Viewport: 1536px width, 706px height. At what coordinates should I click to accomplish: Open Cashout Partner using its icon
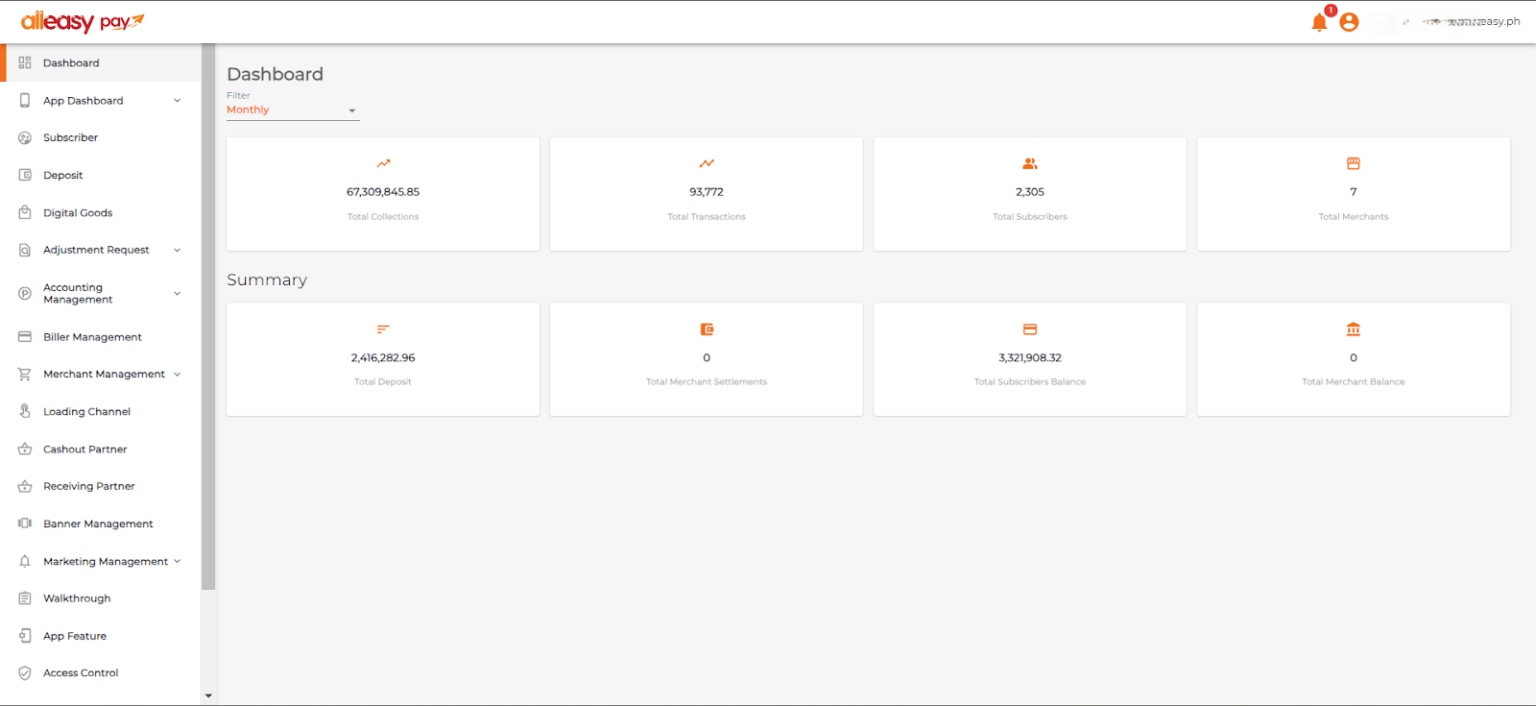(22, 448)
